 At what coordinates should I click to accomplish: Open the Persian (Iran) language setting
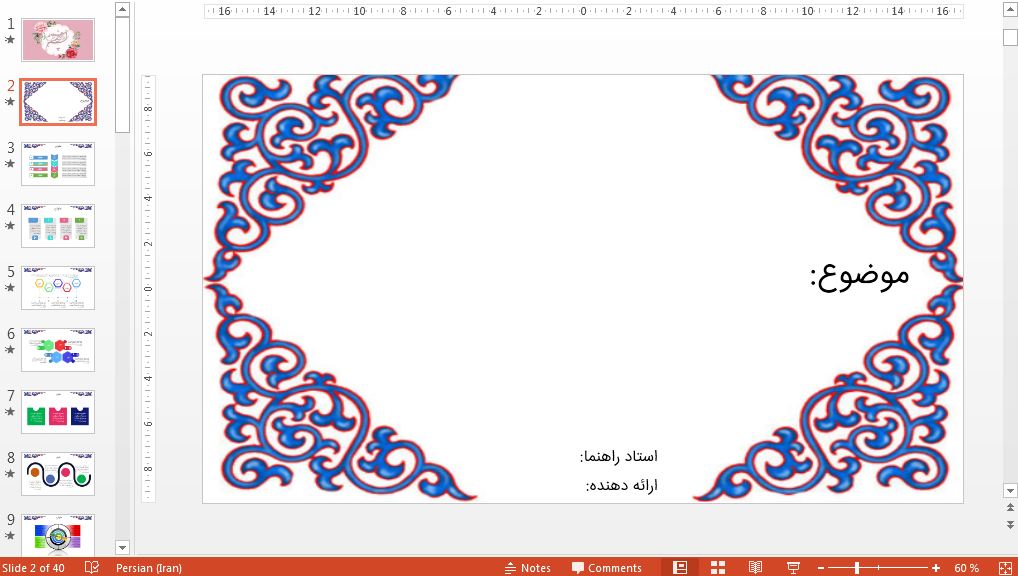point(149,568)
